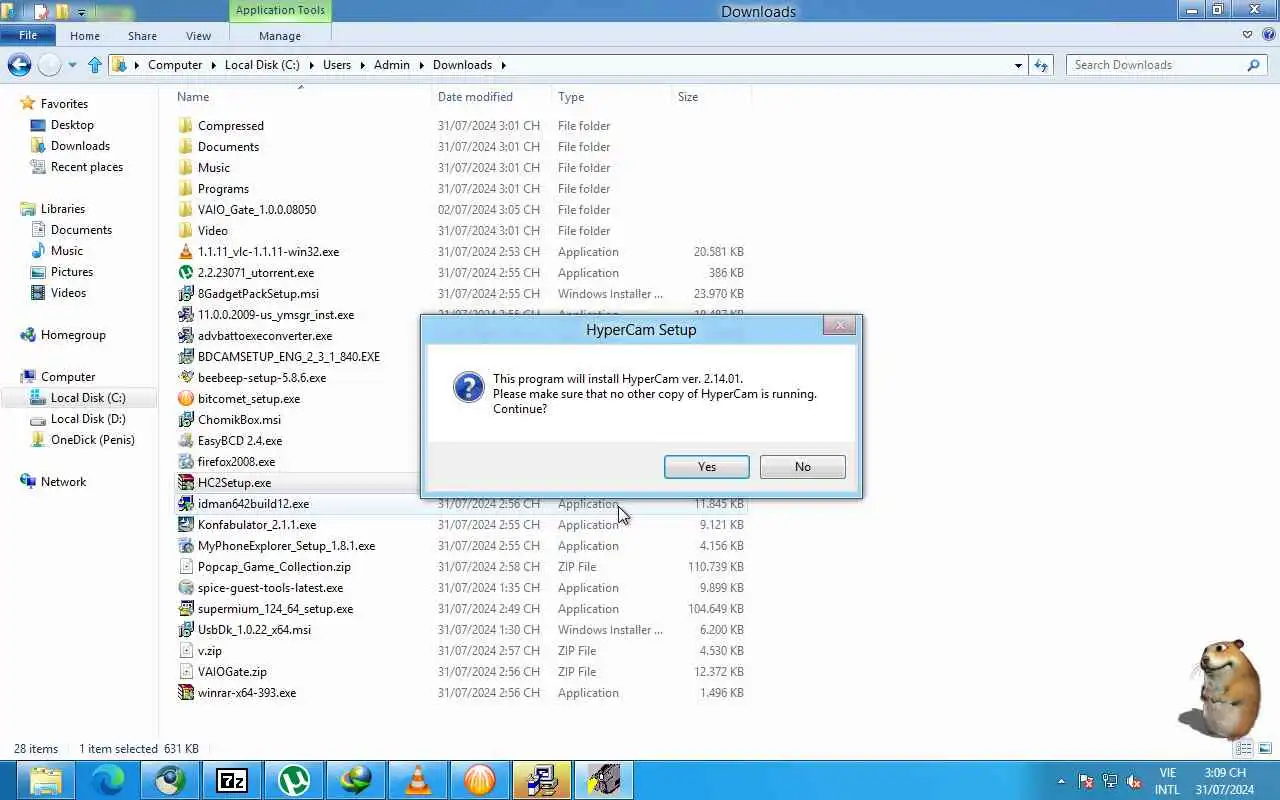Expand the arrow after Local Disk (C:) breadcrumb

(311, 65)
